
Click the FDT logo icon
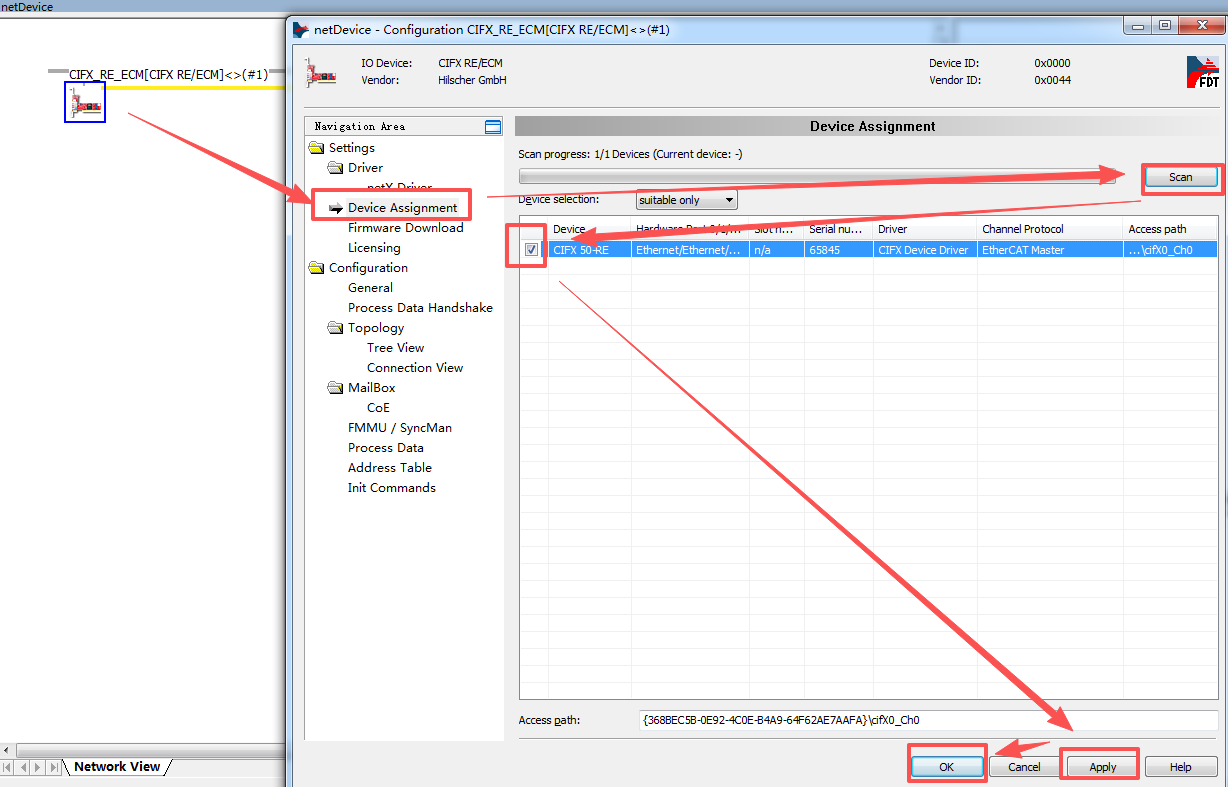coord(1203,72)
